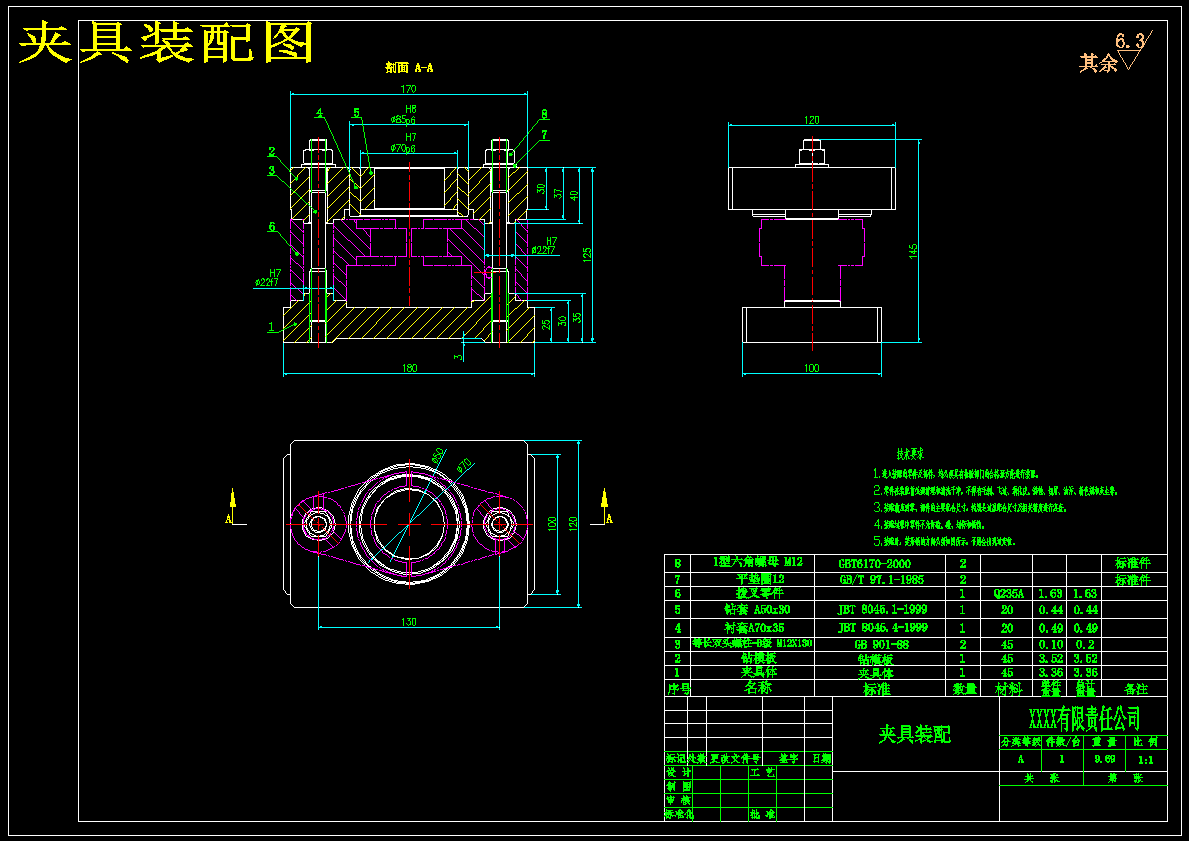Click the company name XXXX有限责任公司
This screenshot has height=841, width=1189.
(x=1084, y=717)
